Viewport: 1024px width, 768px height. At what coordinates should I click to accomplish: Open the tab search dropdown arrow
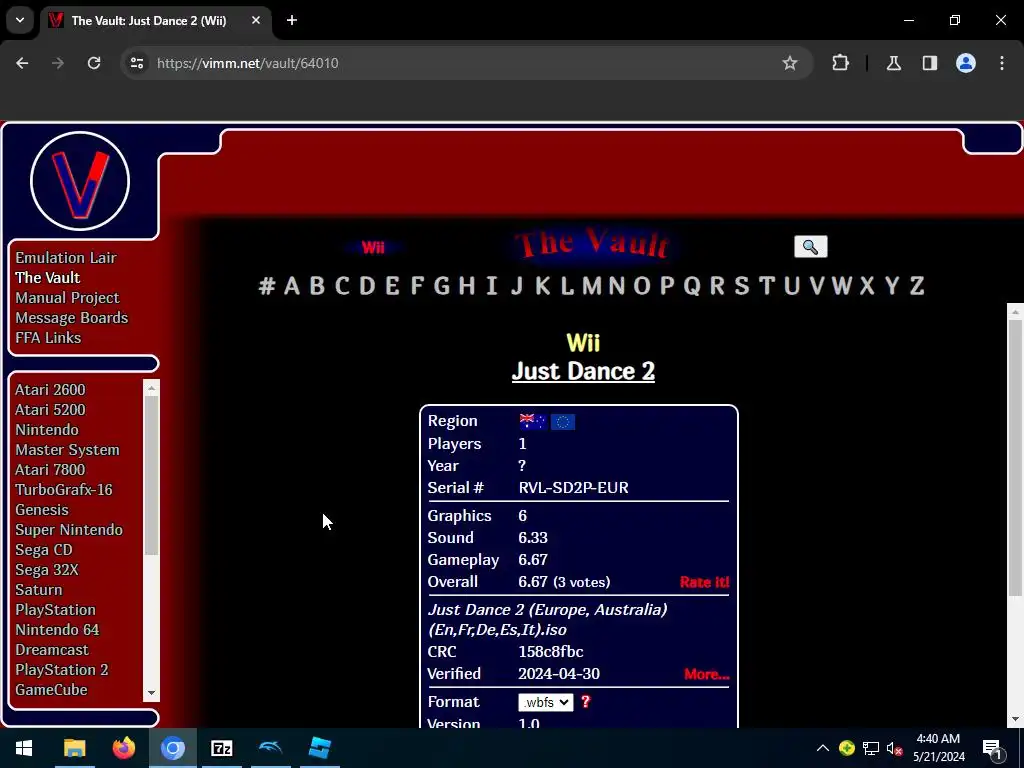pos(20,20)
